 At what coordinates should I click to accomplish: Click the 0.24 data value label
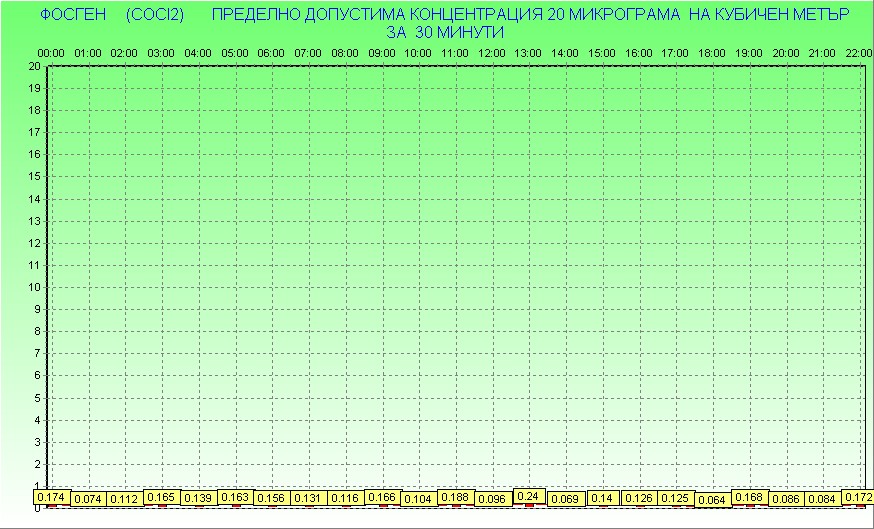pos(529,496)
